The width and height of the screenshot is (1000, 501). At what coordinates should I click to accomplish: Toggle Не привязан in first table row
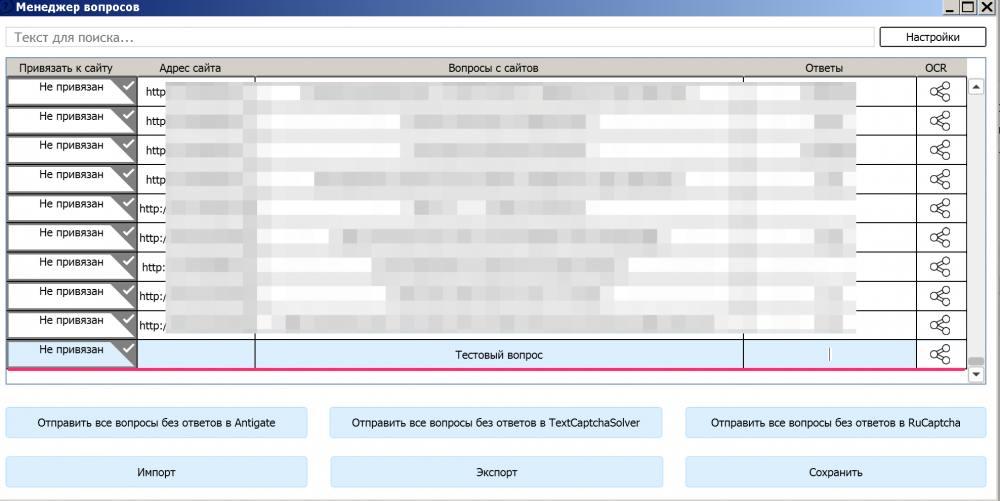pyautogui.click(x=72, y=91)
